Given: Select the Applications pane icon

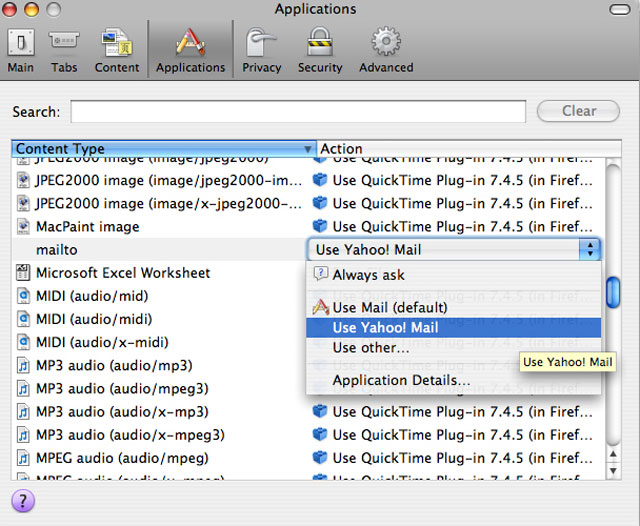Looking at the screenshot, I should pos(190,42).
